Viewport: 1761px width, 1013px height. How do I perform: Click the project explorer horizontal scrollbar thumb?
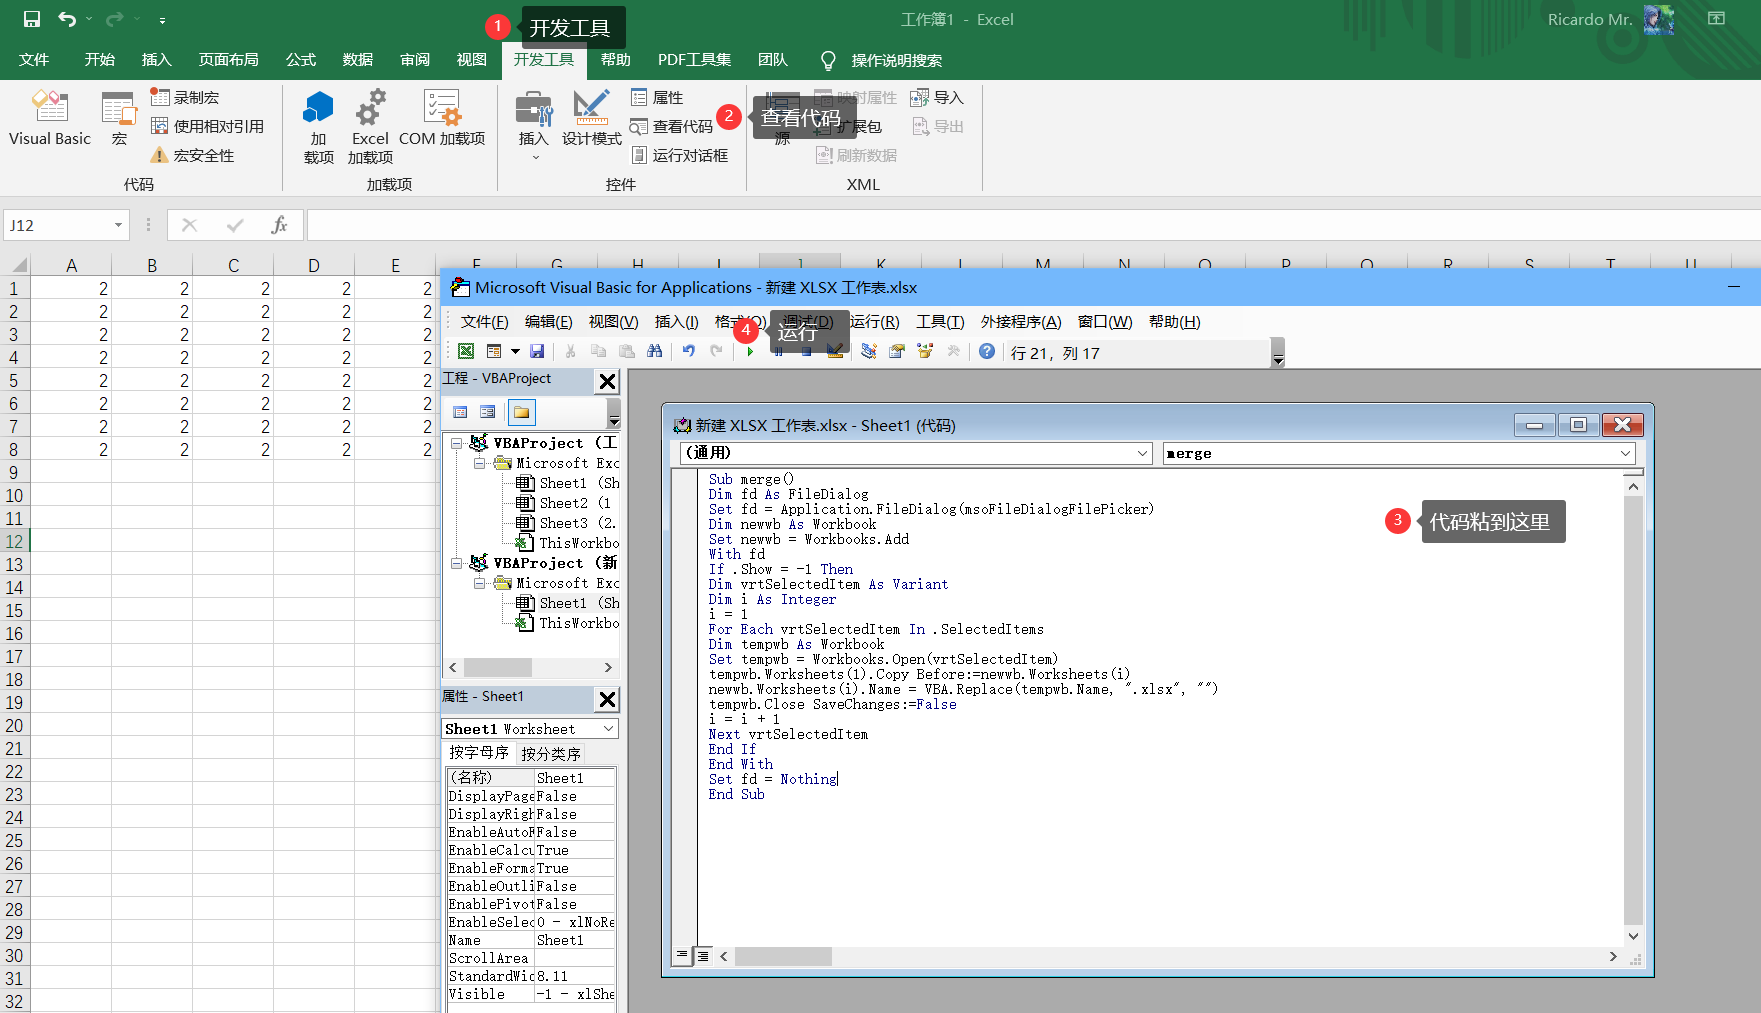498,667
